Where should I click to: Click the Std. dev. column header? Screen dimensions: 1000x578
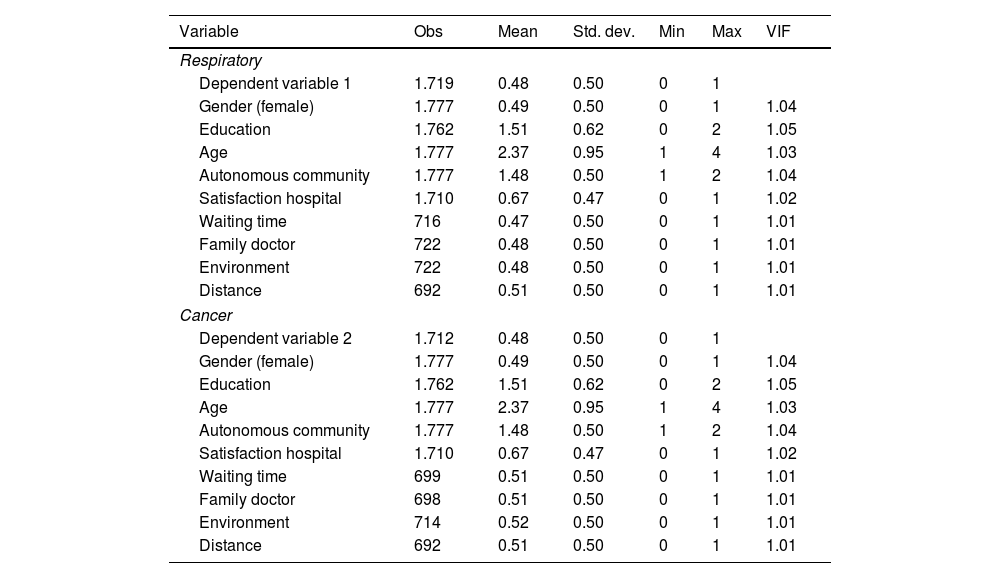point(603,31)
